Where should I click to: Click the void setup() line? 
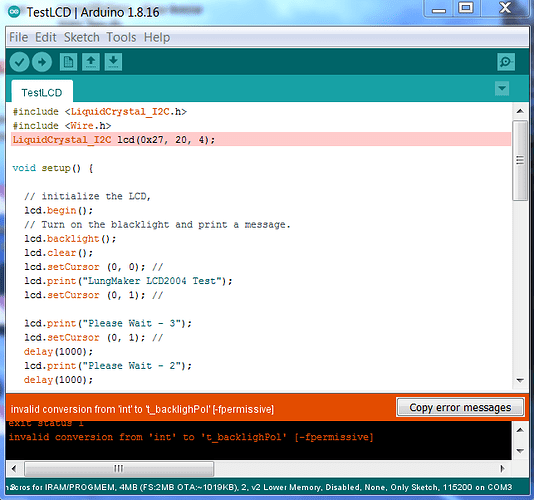(x=52, y=168)
